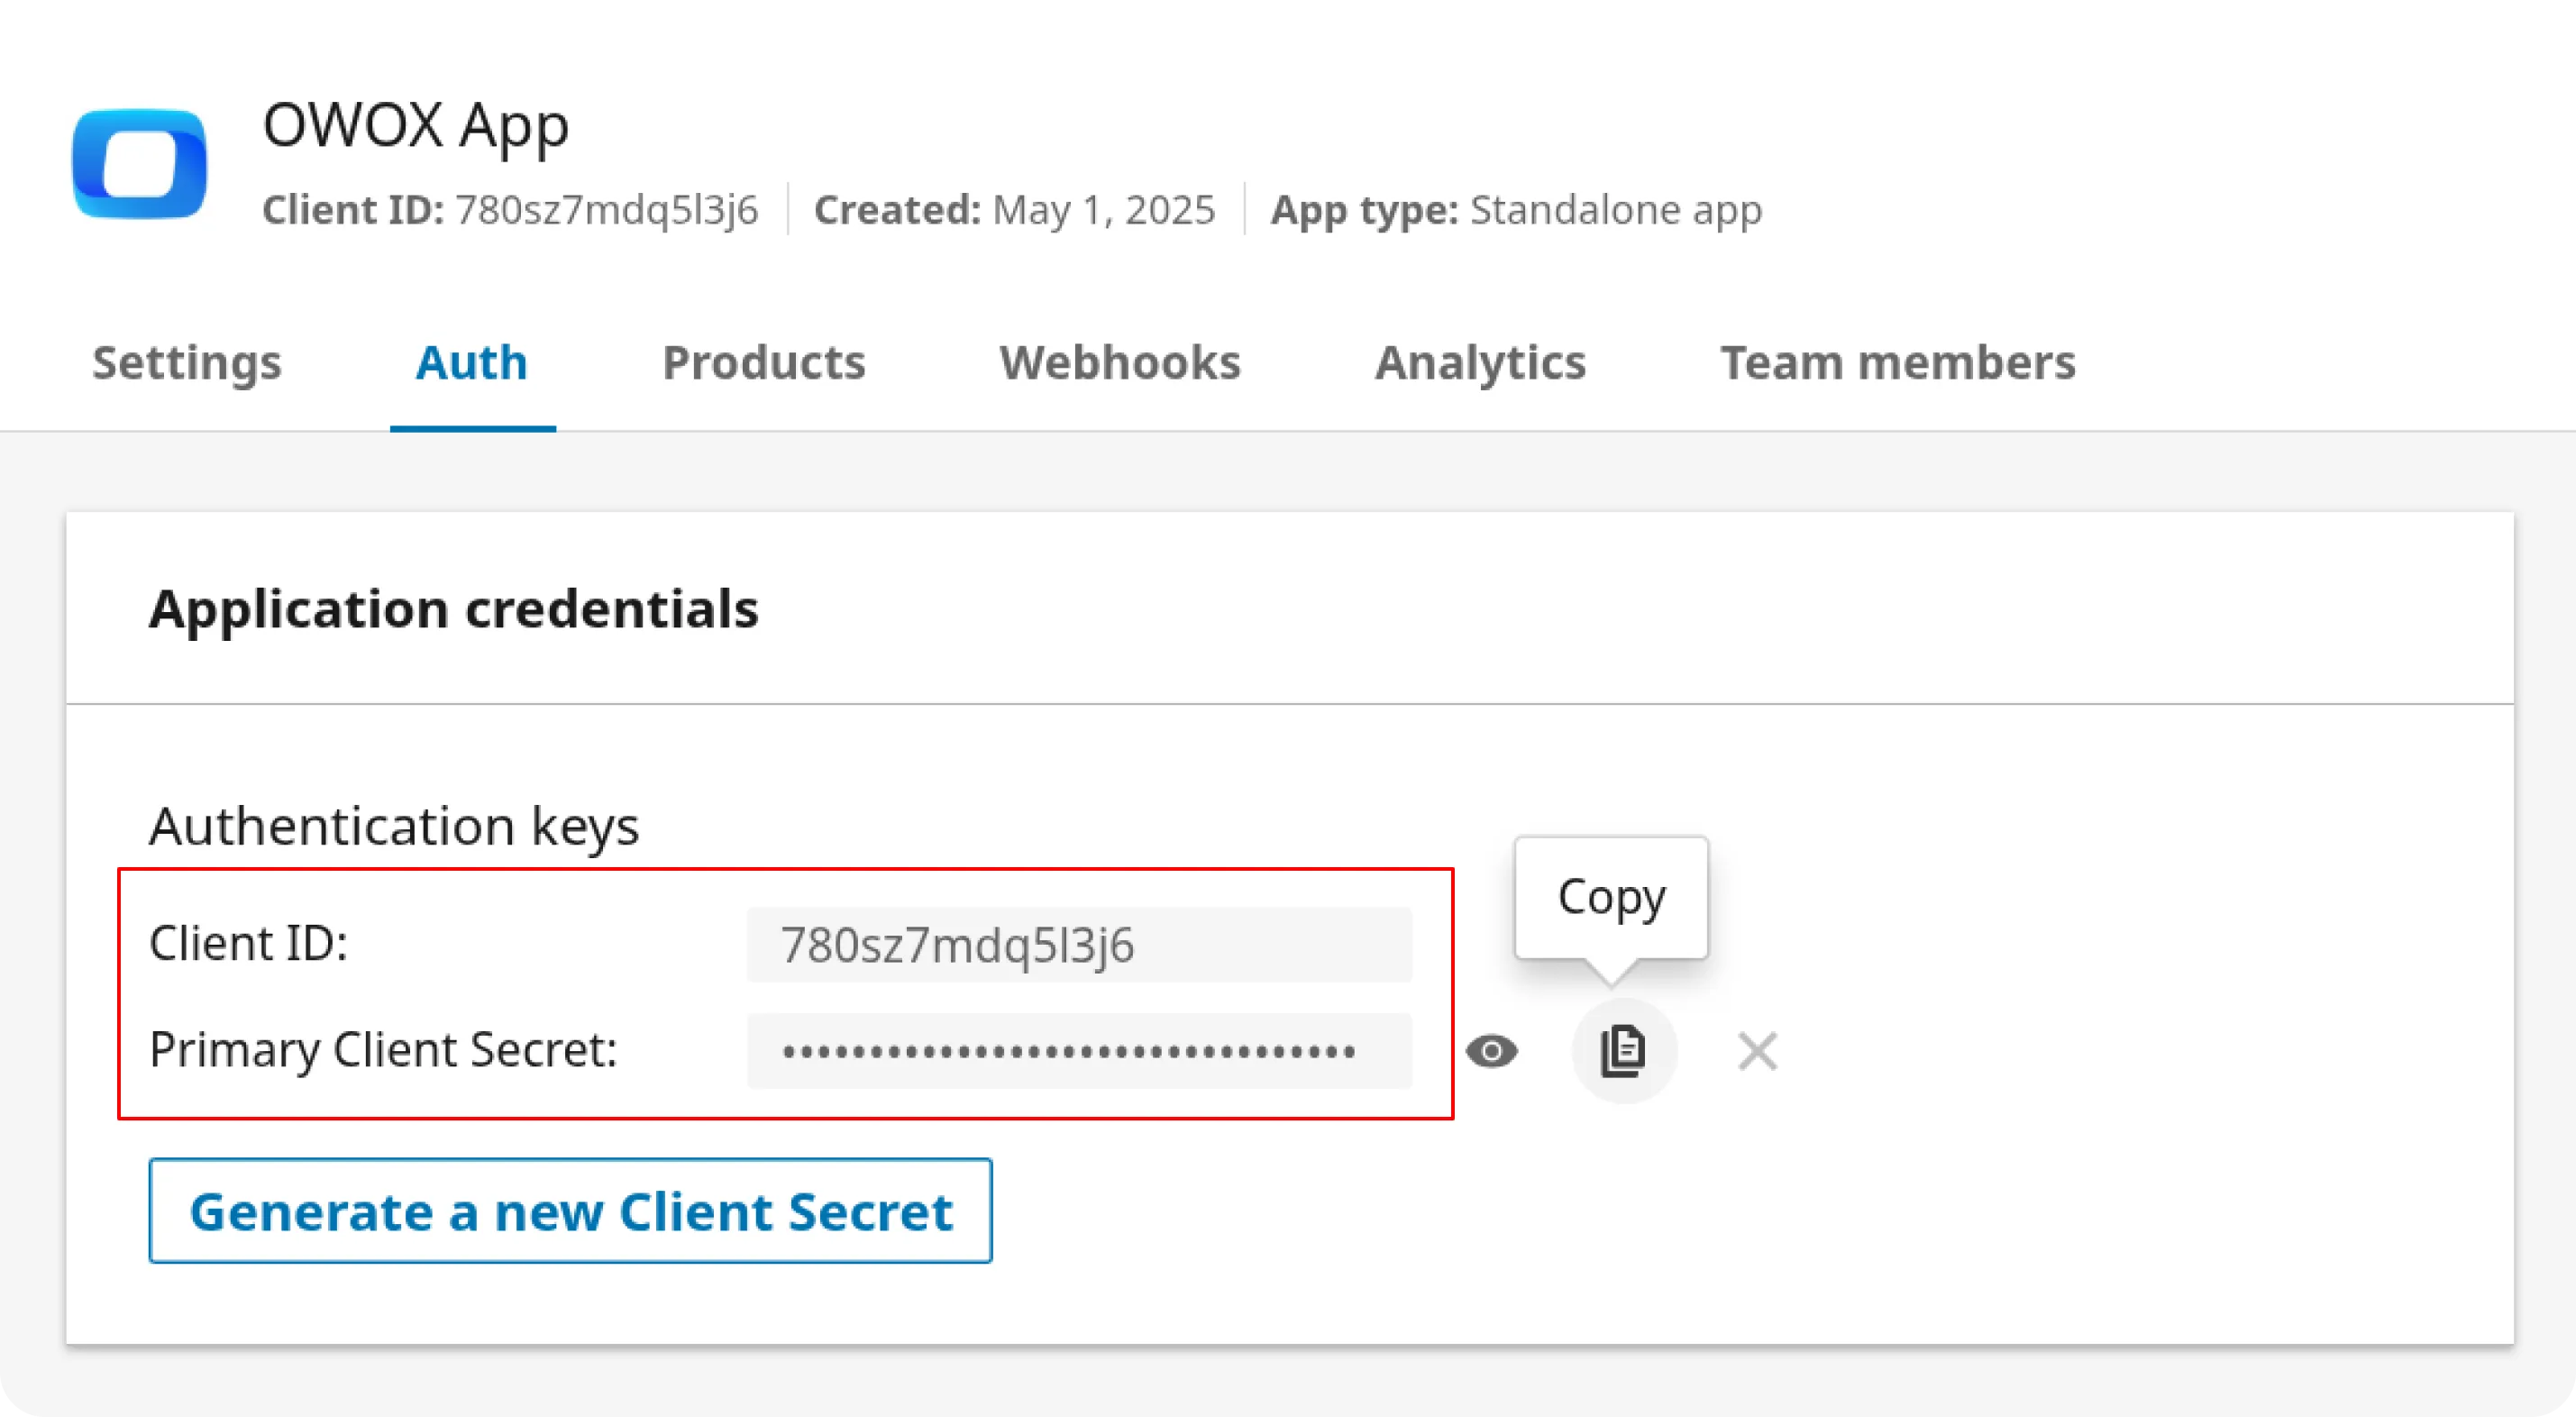Click the Authentication keys heading
Viewport: 2576px width, 1417px height.
pyautogui.click(x=394, y=826)
